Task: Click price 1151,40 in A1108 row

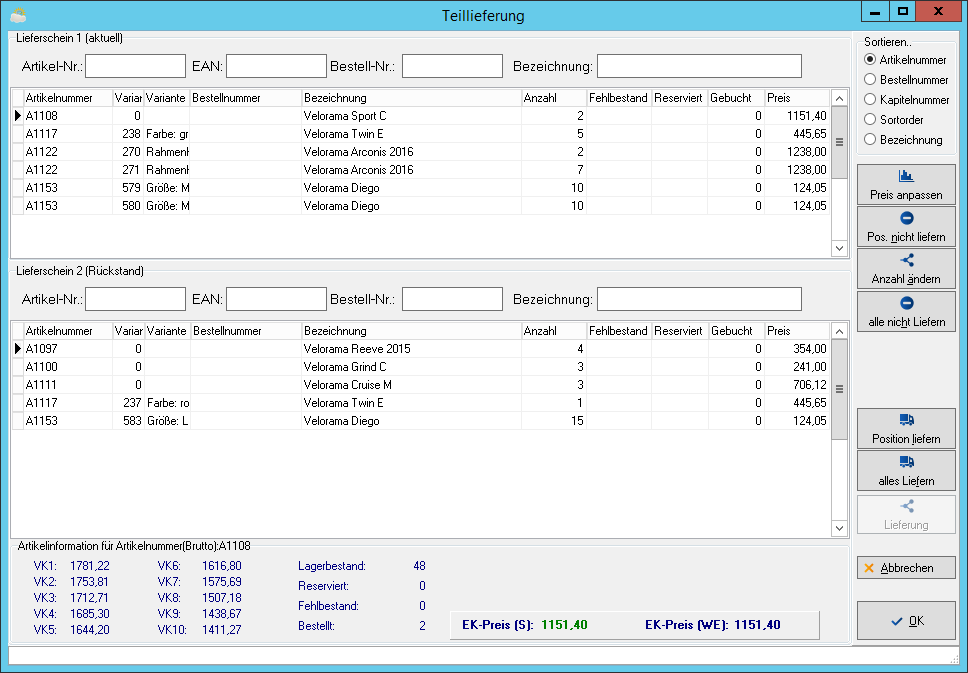Action: [806, 115]
